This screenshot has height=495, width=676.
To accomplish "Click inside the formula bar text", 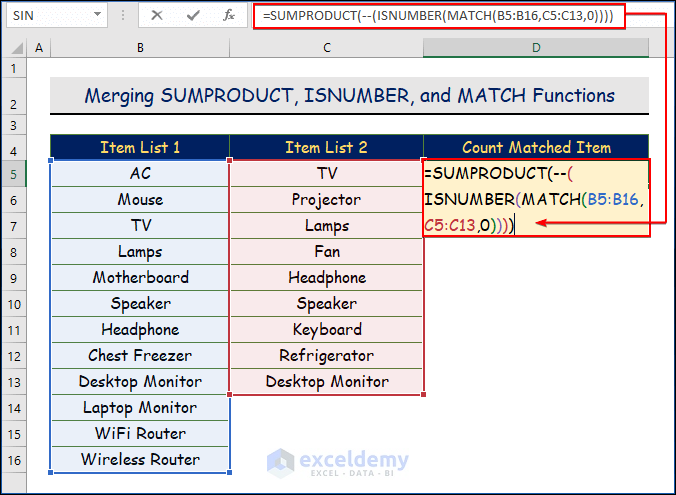I will [x=439, y=16].
